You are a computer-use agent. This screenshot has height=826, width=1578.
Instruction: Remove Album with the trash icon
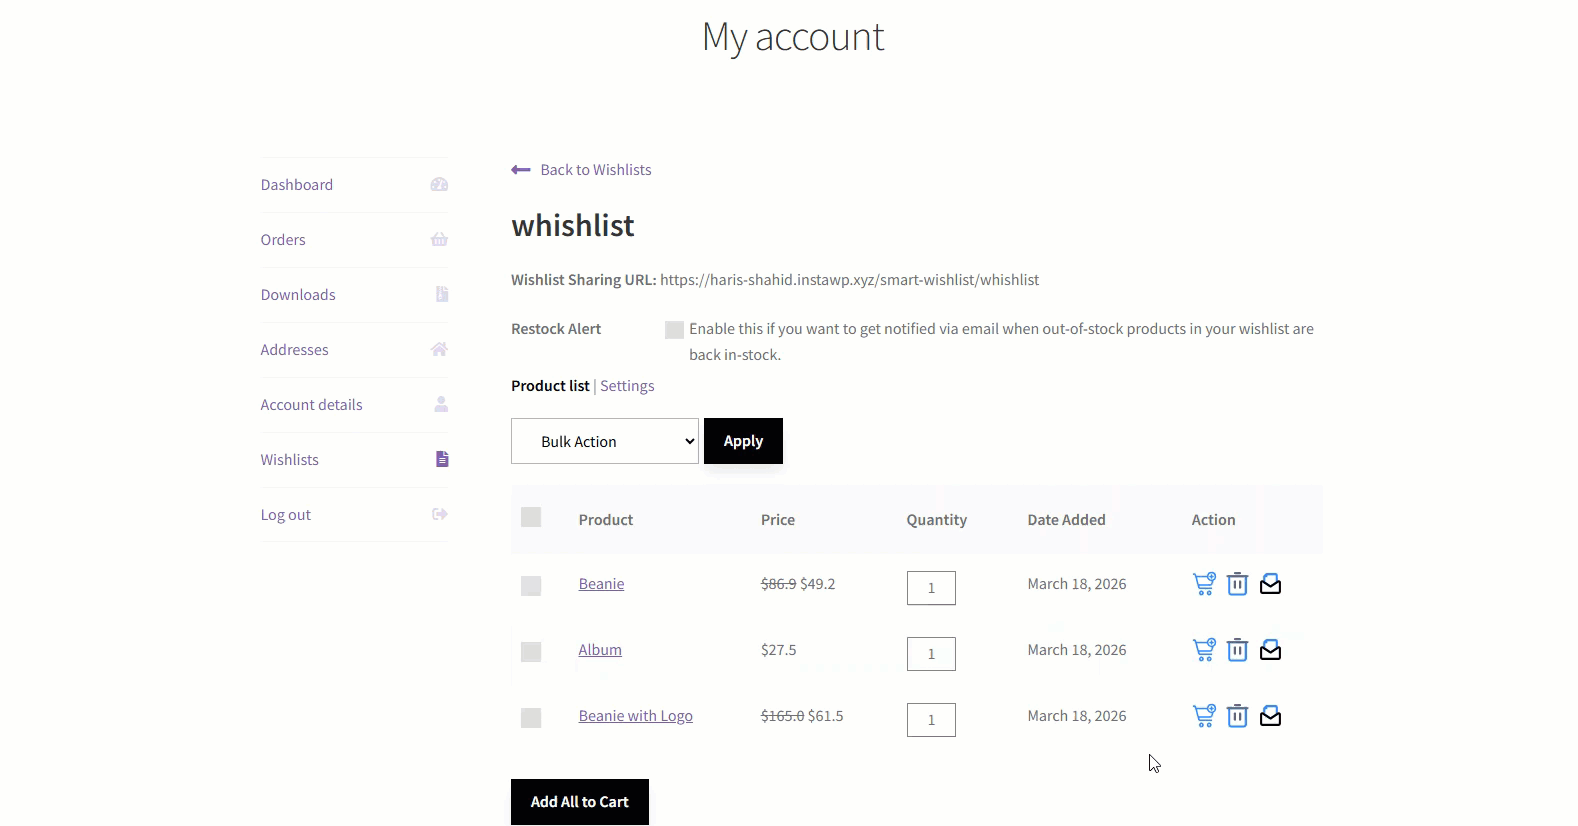click(1237, 650)
